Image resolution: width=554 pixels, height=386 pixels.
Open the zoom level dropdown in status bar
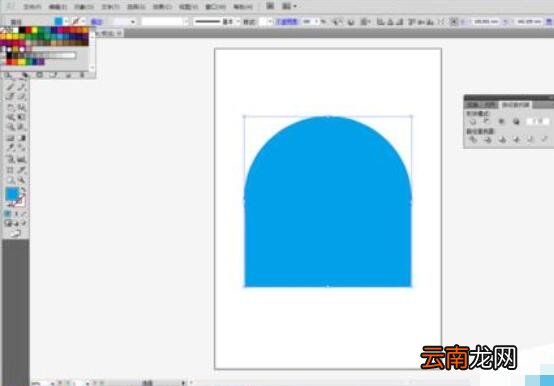point(52,383)
